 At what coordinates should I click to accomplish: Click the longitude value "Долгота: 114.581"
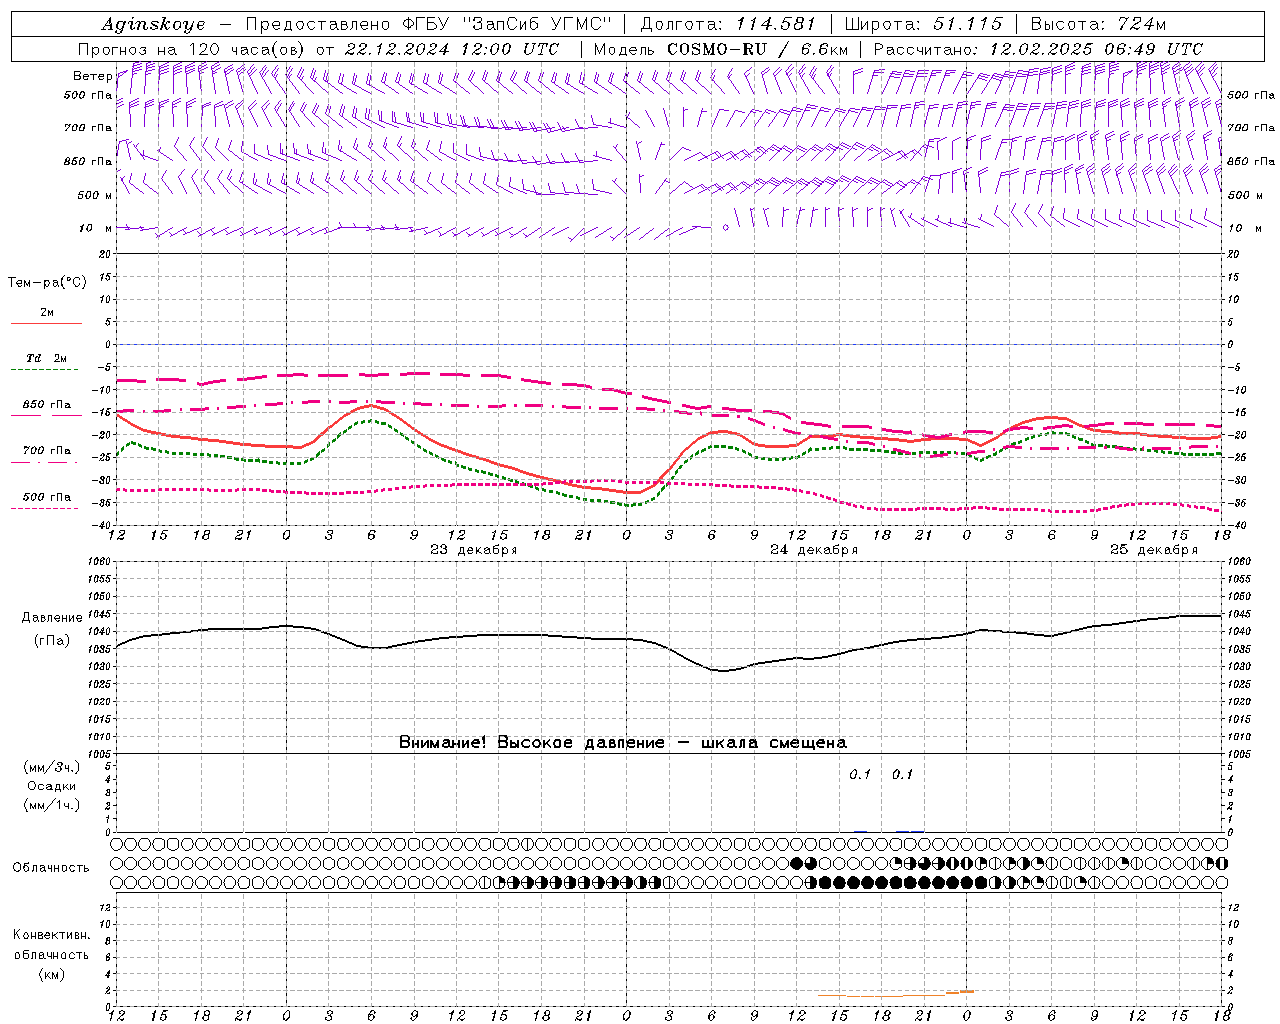coord(728,24)
